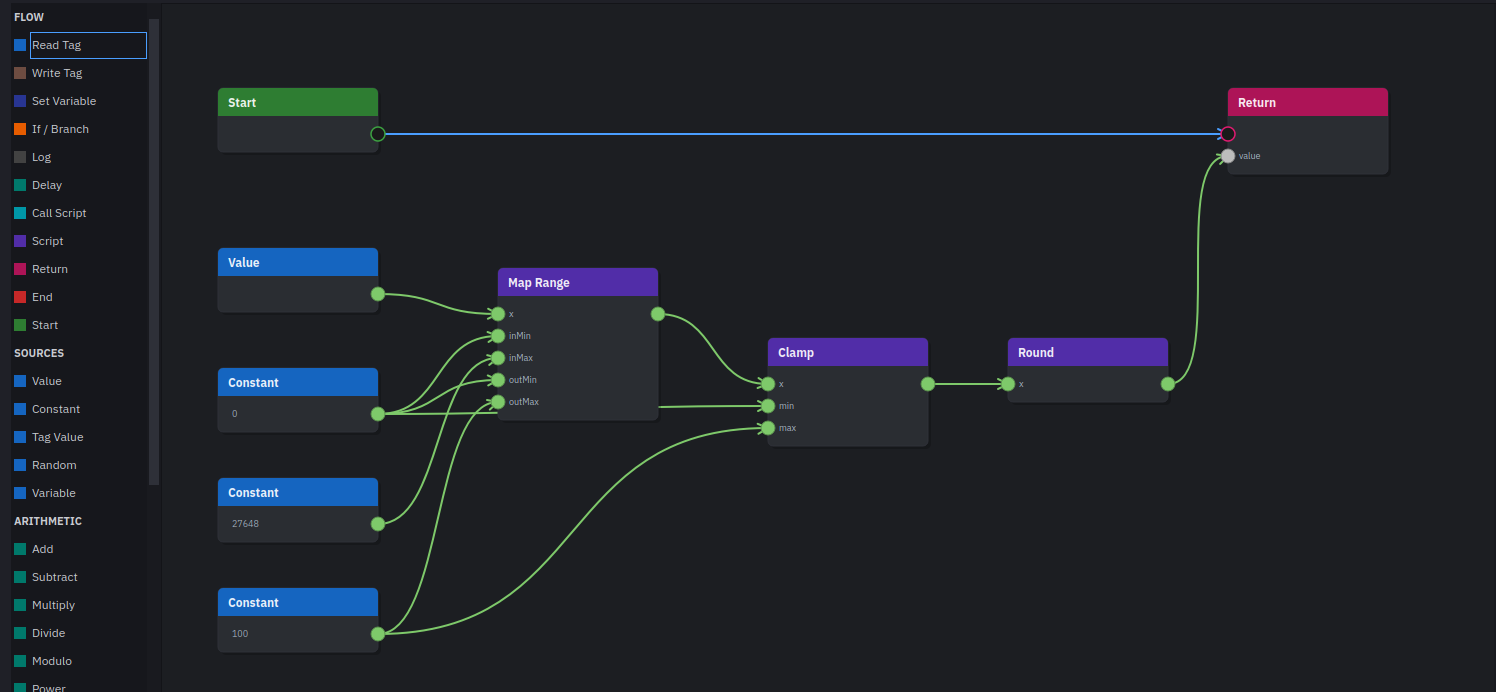Click the End red square icon
This screenshot has height=692, width=1496.
click(20, 297)
